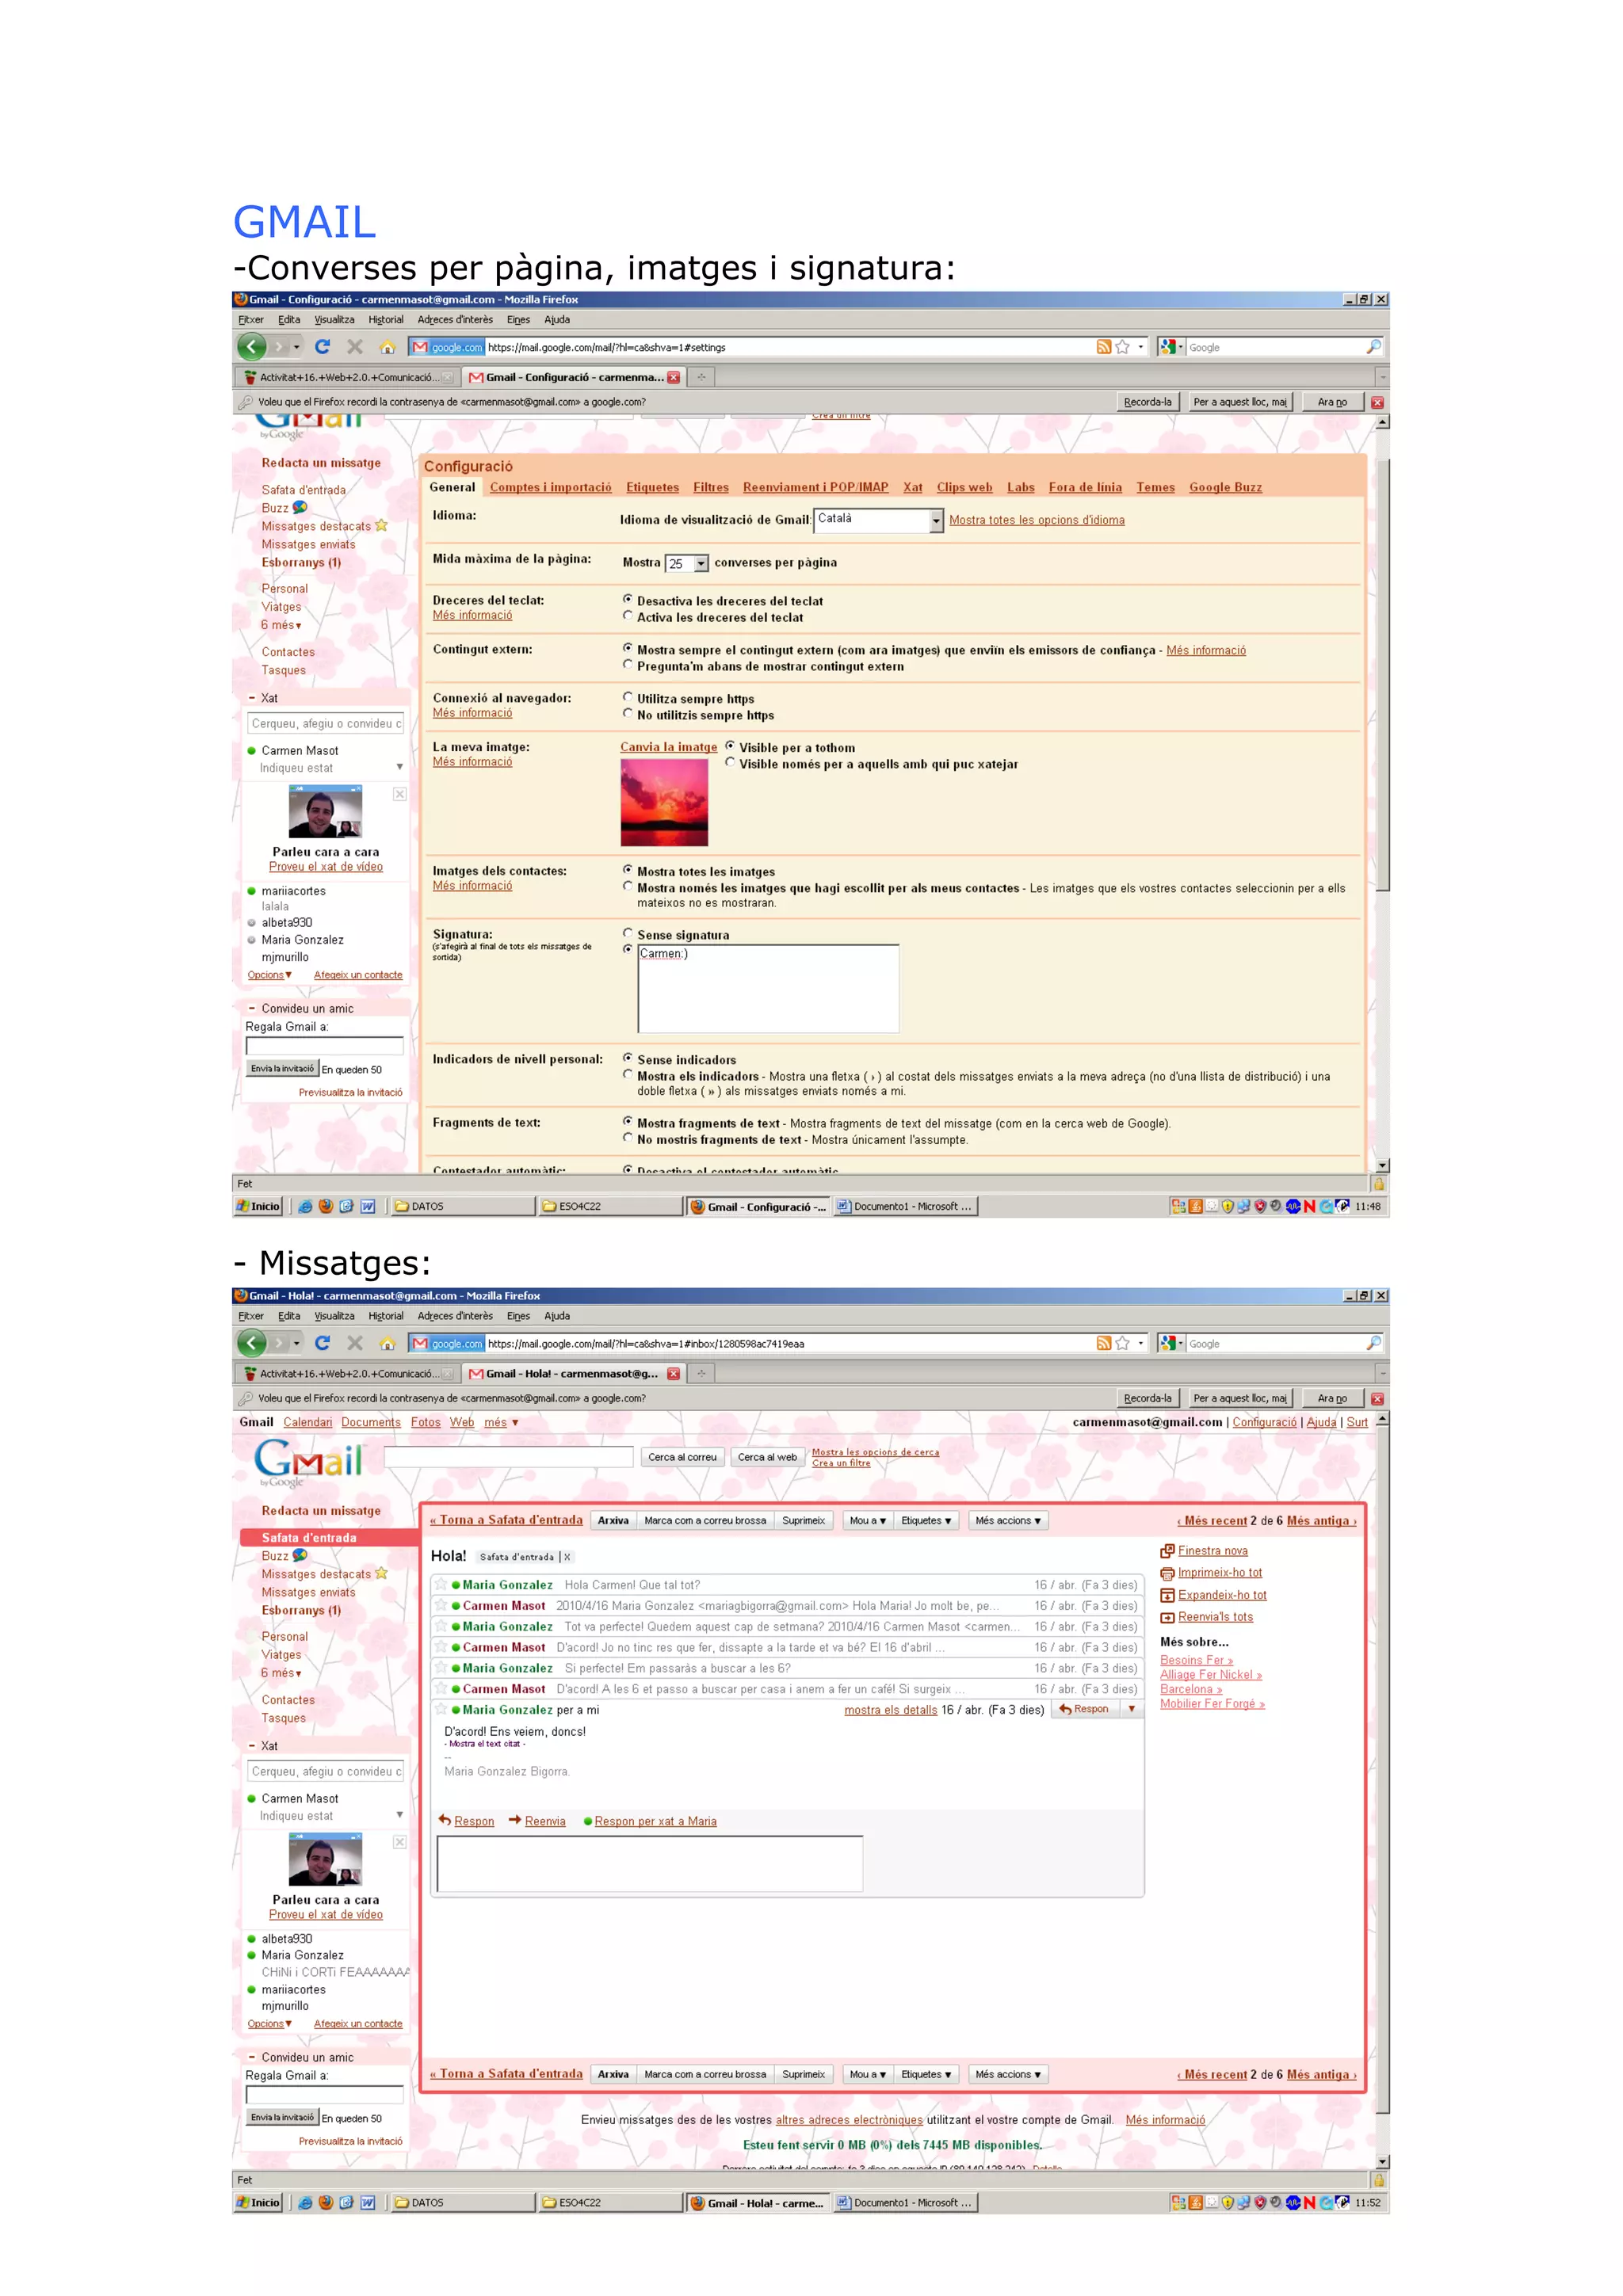Screen dimensions: 1623x2296
Task: Switch to the Filtres settings tab
Action: point(710,487)
